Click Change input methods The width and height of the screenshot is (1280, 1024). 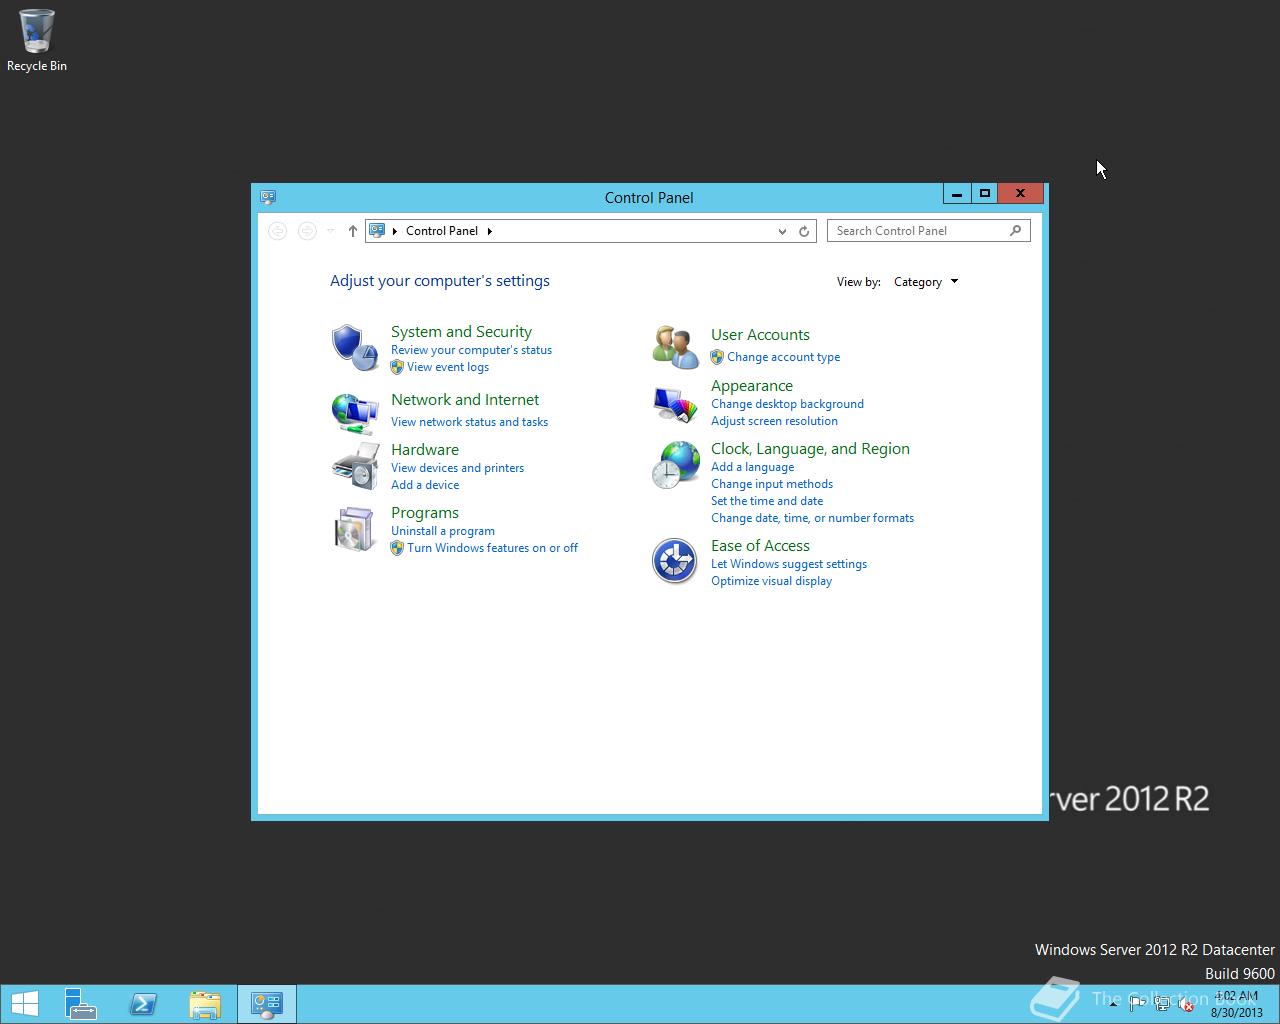(x=772, y=484)
